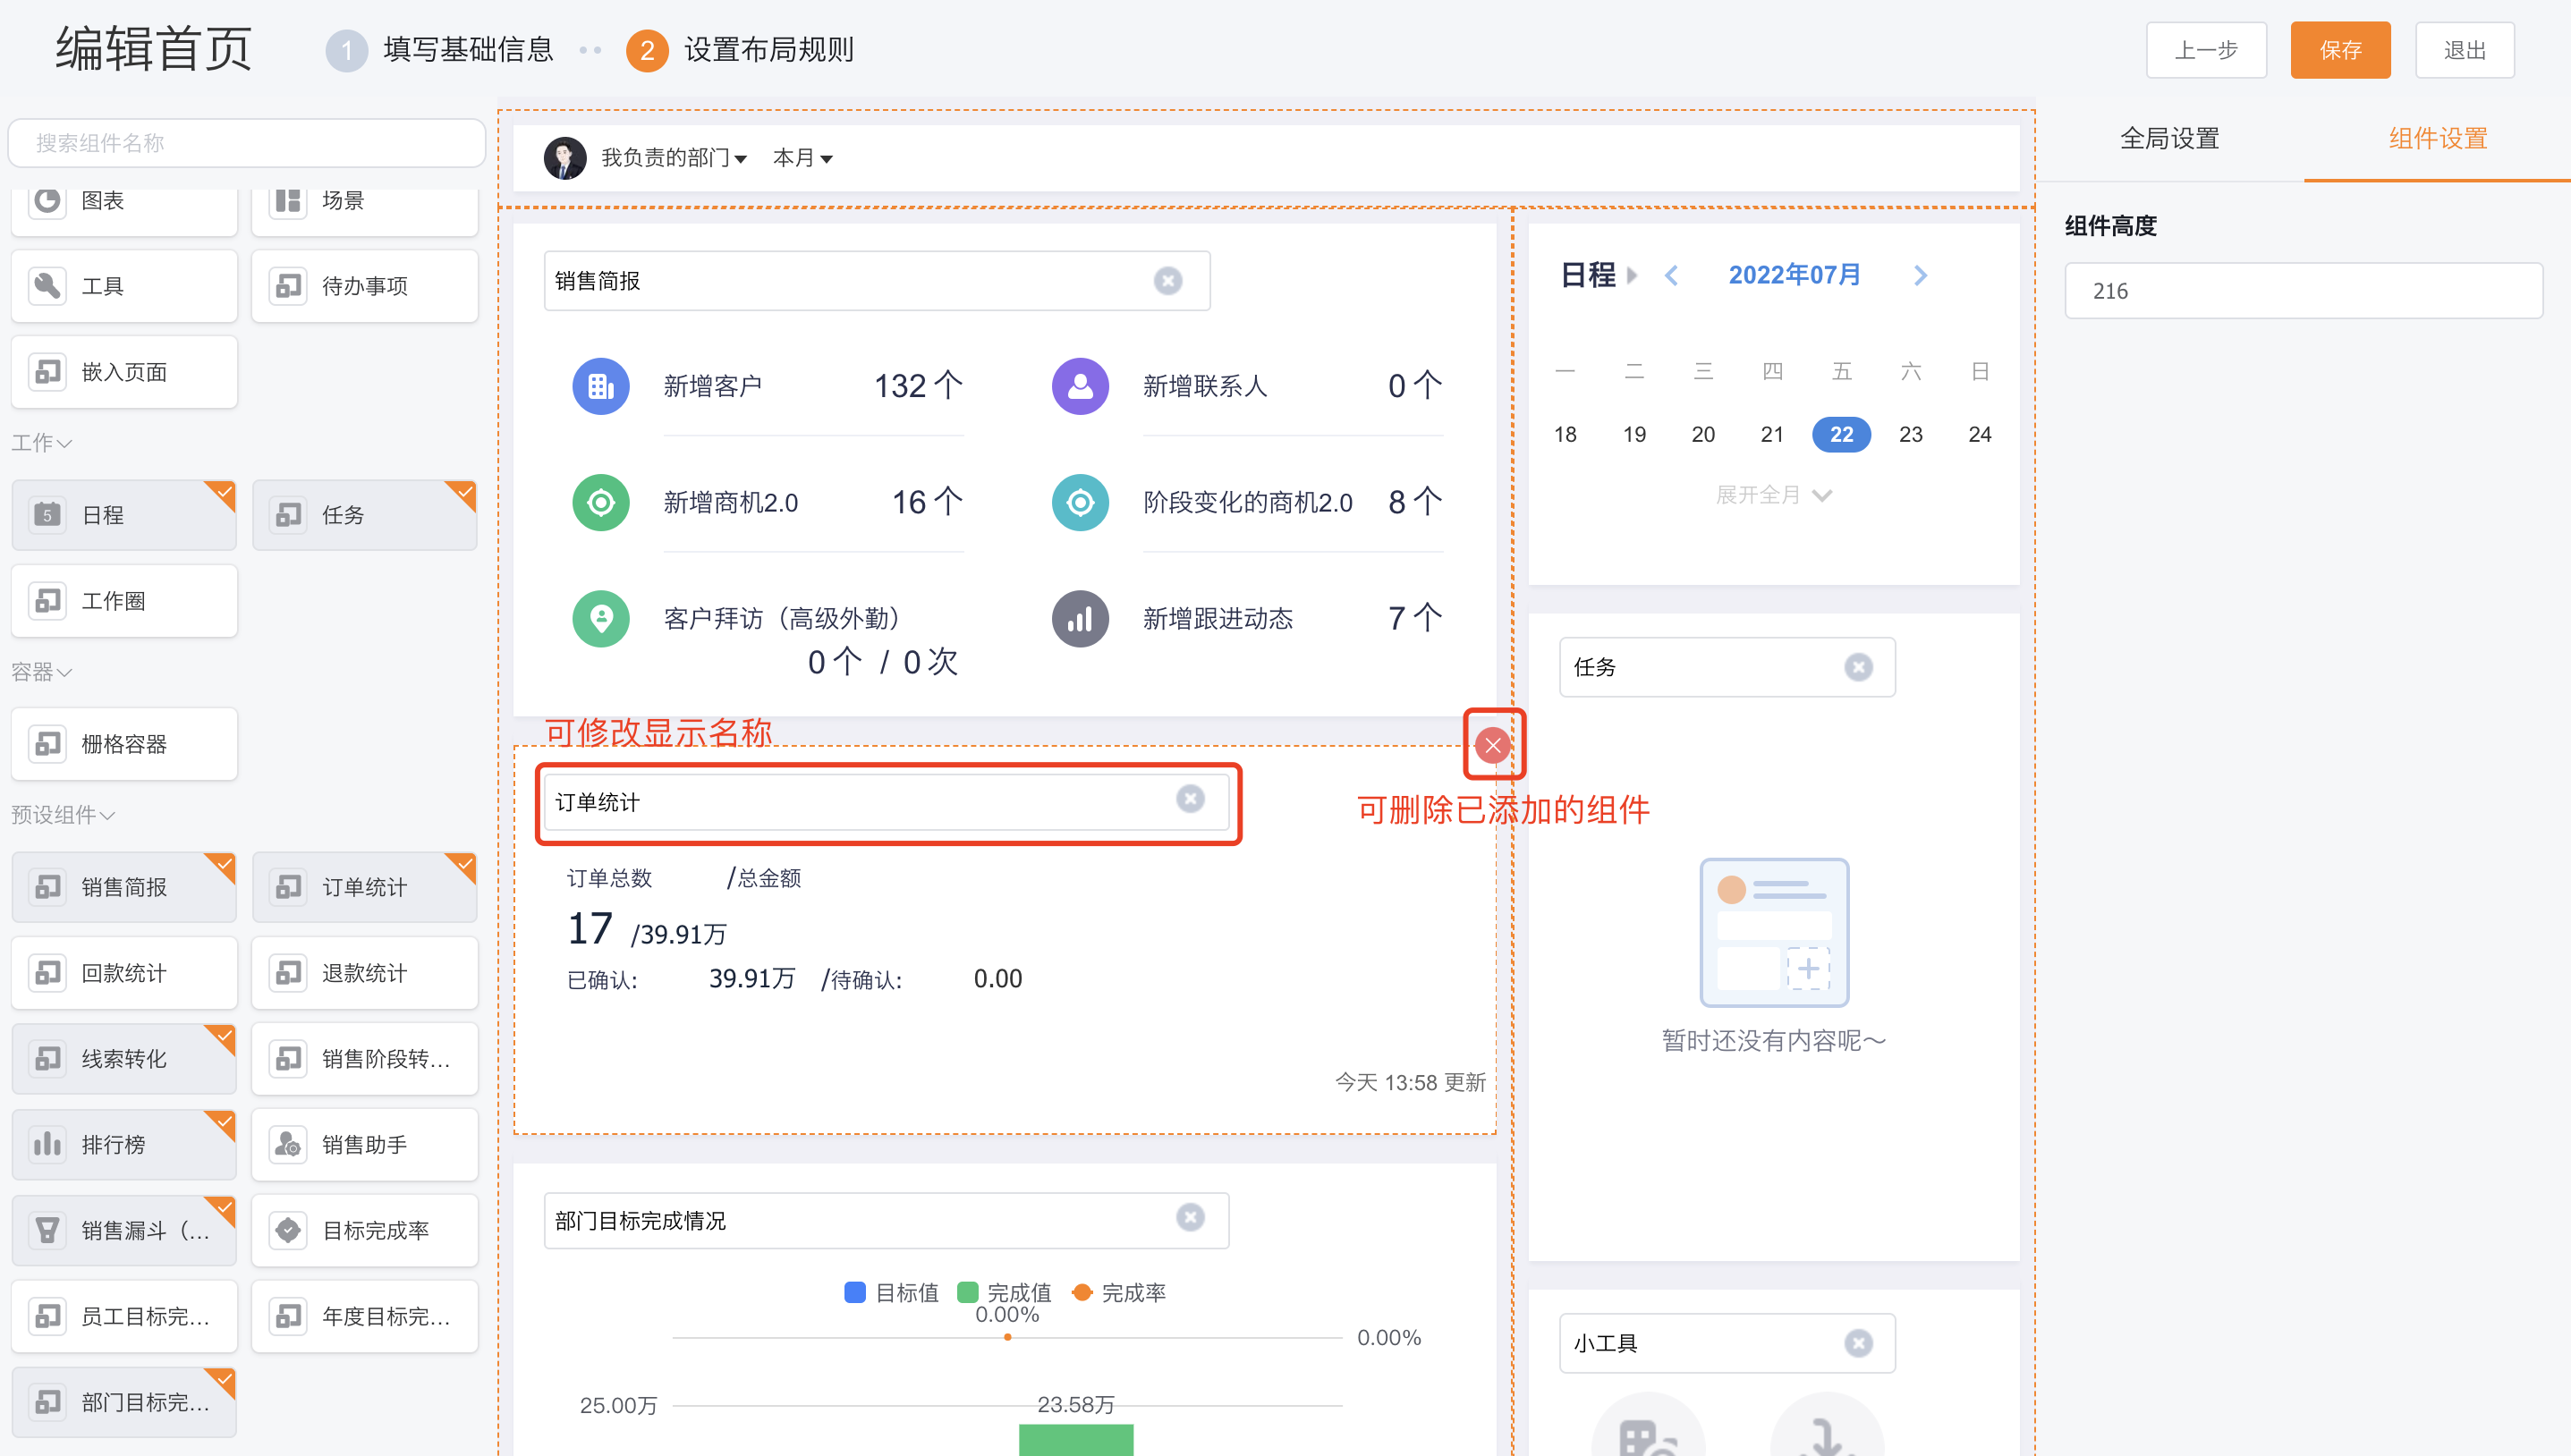Add the 销售阶段转… component

[365, 1059]
